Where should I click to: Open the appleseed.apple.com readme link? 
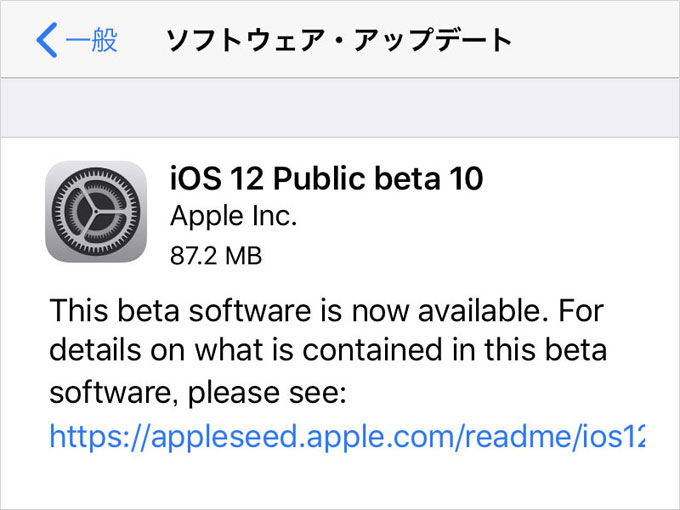click(347, 436)
